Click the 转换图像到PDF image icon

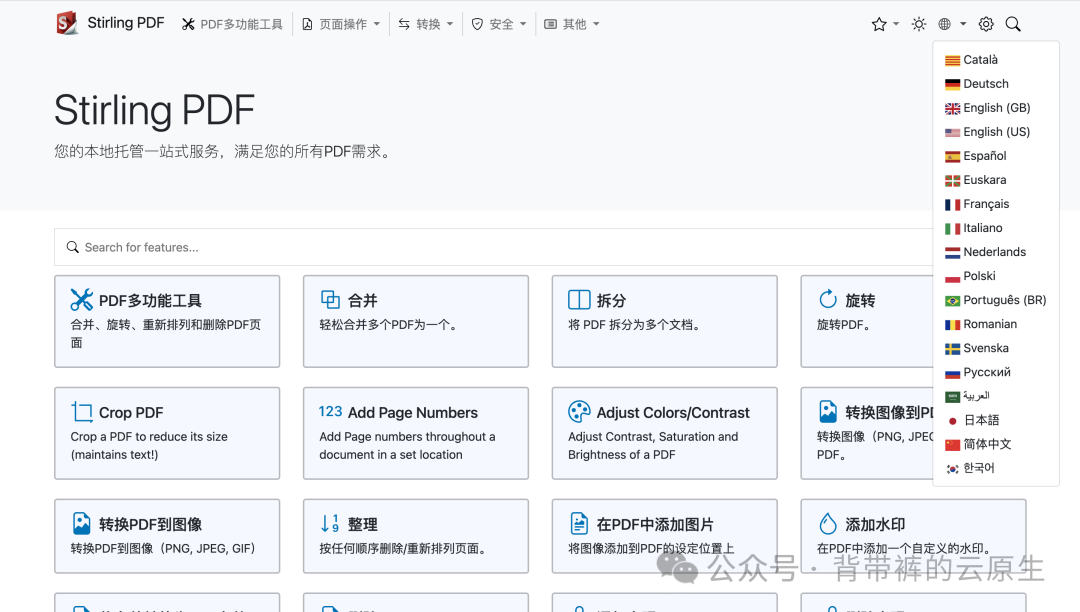pyautogui.click(x=828, y=412)
